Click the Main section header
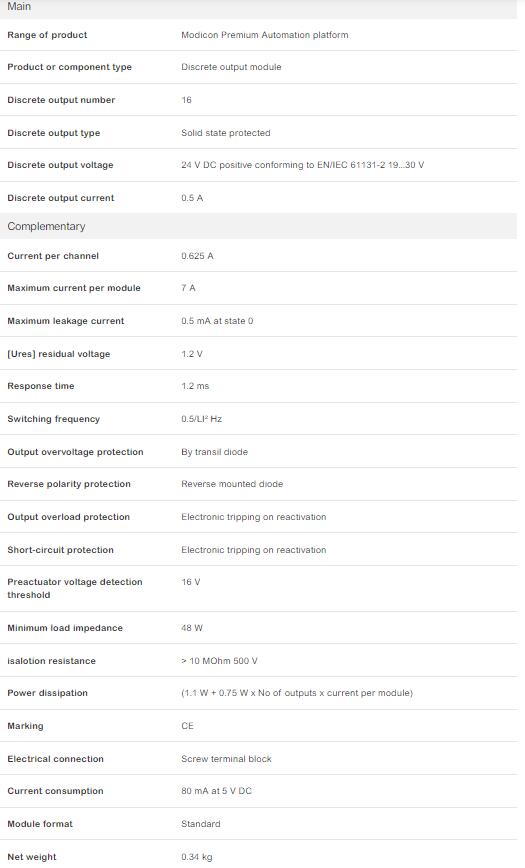 point(258,7)
